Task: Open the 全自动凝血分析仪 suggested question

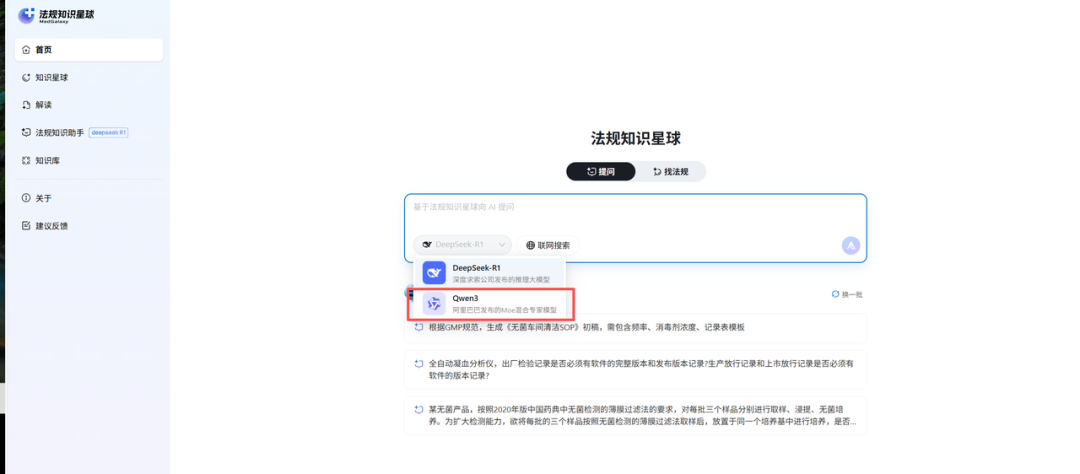Action: point(635,369)
